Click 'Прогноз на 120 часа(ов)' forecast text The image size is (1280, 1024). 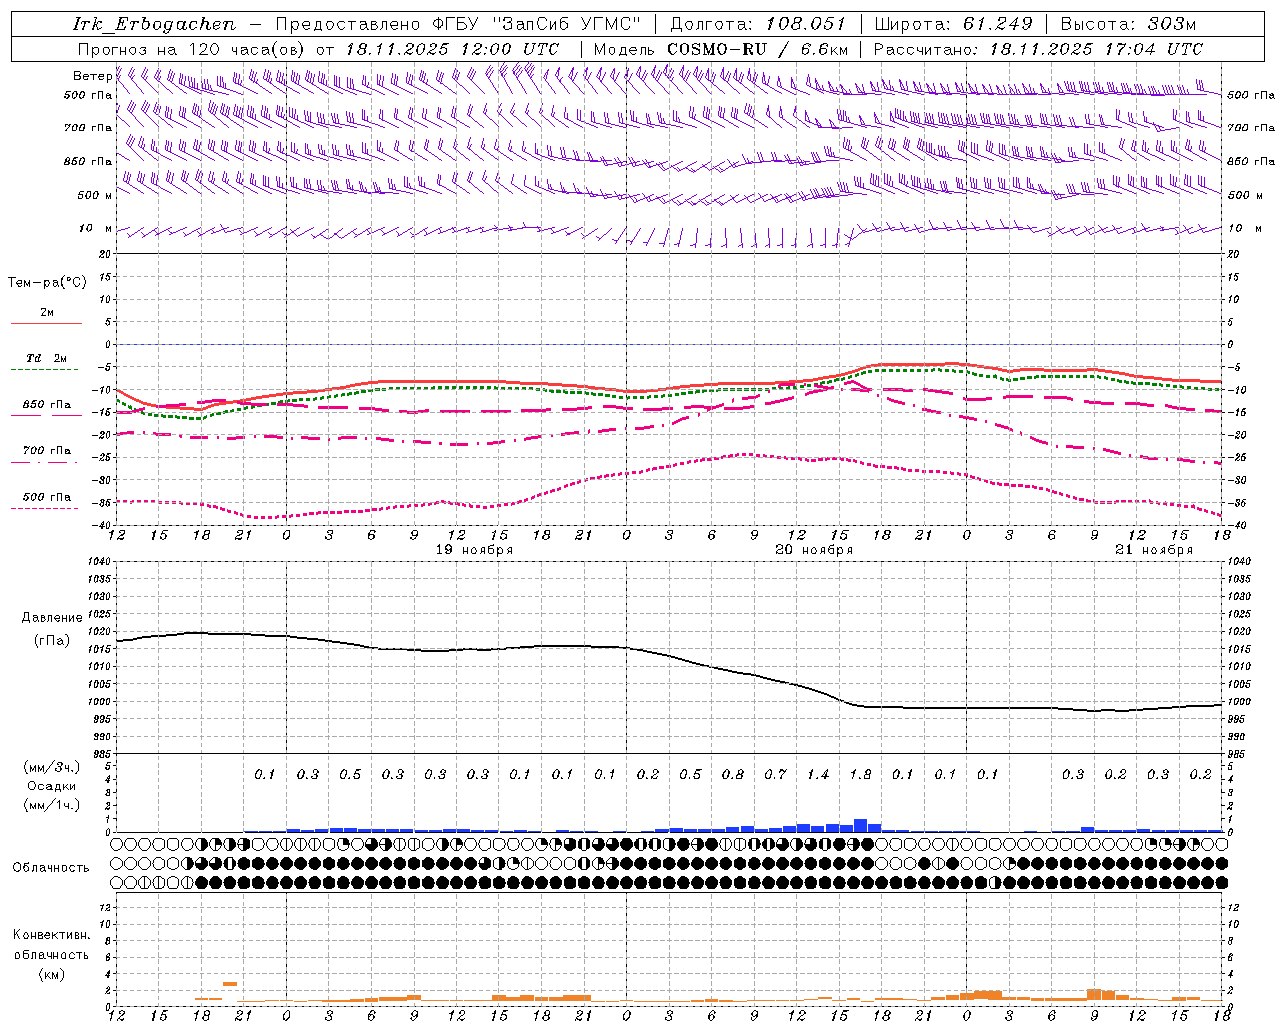pyautogui.click(x=192, y=49)
